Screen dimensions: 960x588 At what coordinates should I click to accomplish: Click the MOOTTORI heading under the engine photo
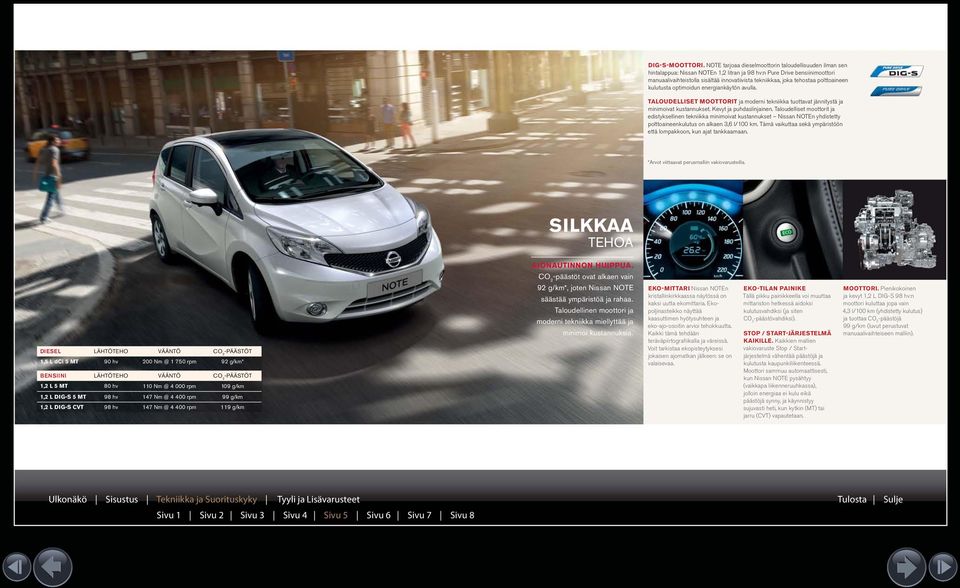pyautogui.click(x=861, y=288)
